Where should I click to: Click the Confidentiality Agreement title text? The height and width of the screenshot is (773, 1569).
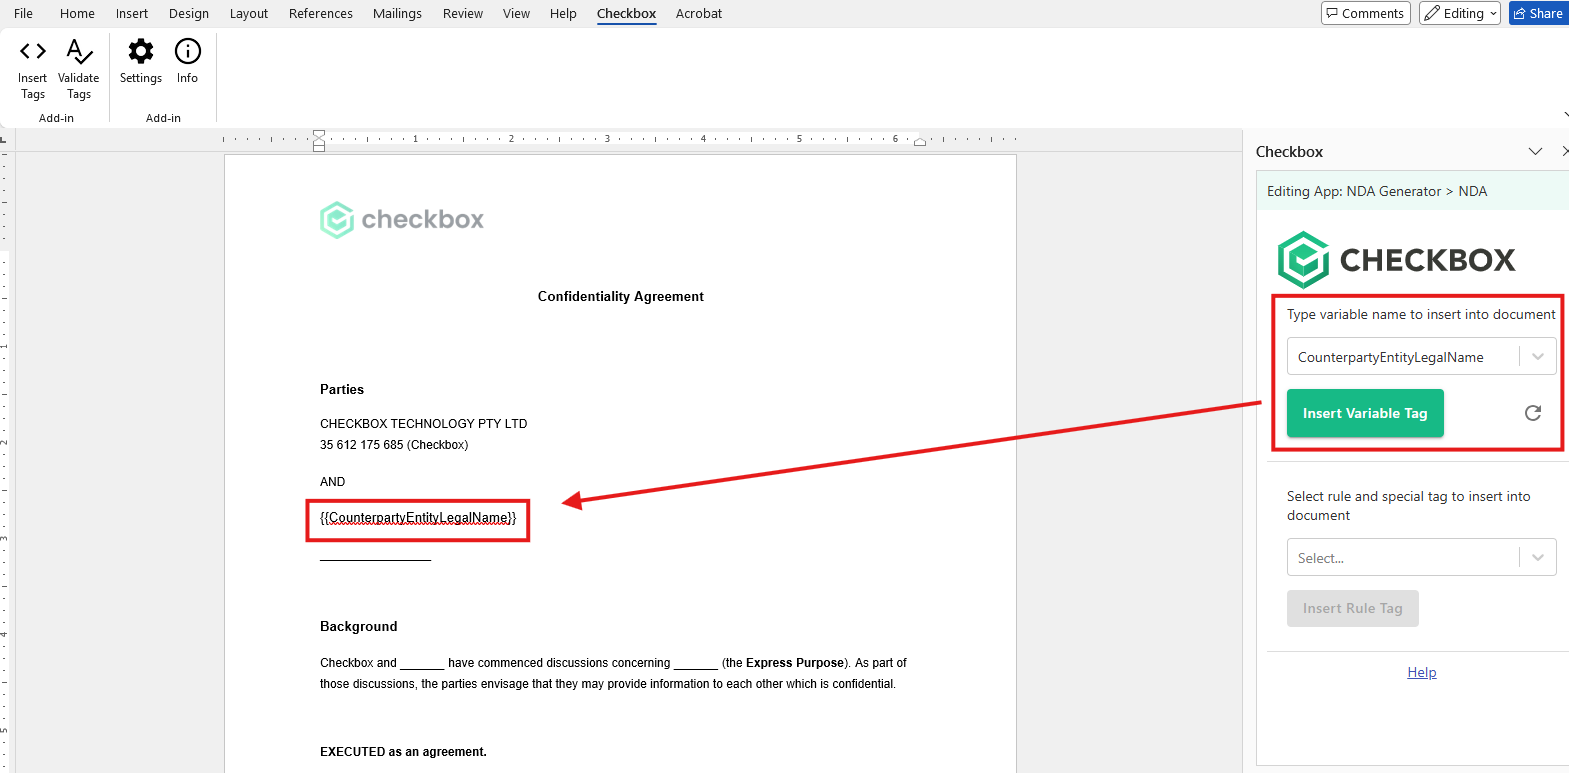[x=621, y=296]
